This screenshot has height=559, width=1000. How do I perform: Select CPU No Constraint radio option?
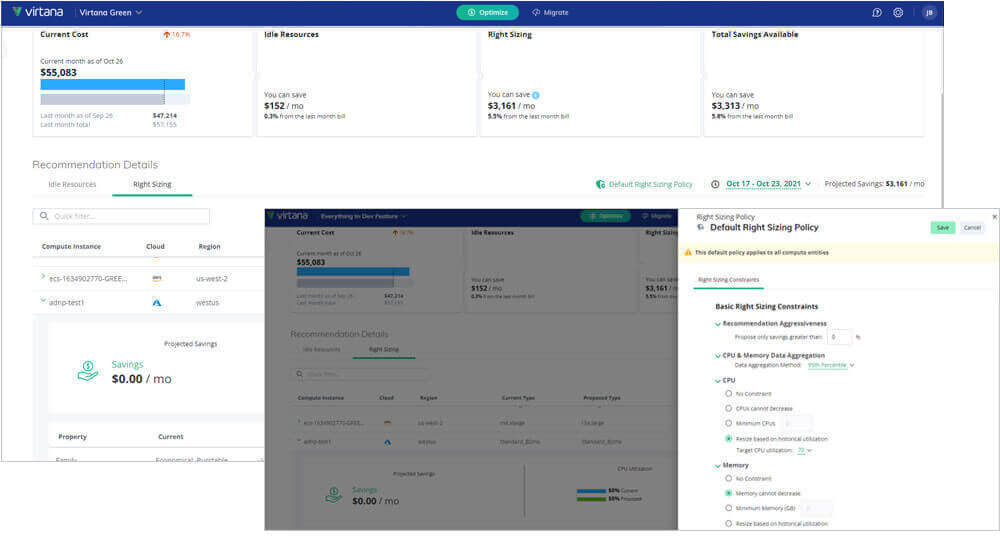click(x=728, y=394)
